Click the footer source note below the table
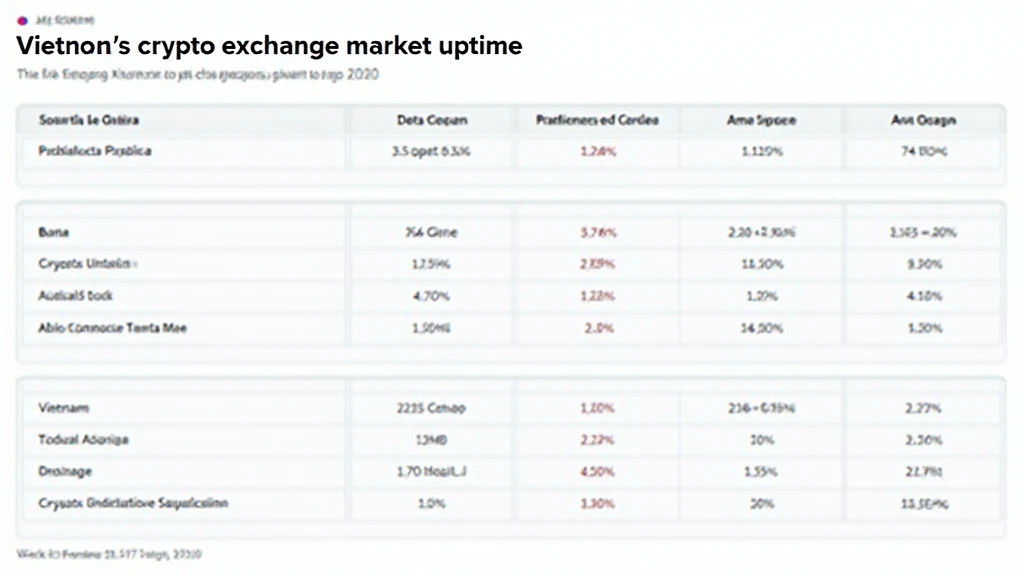Image resolution: width=1024 pixels, height=576 pixels. pos(110,553)
